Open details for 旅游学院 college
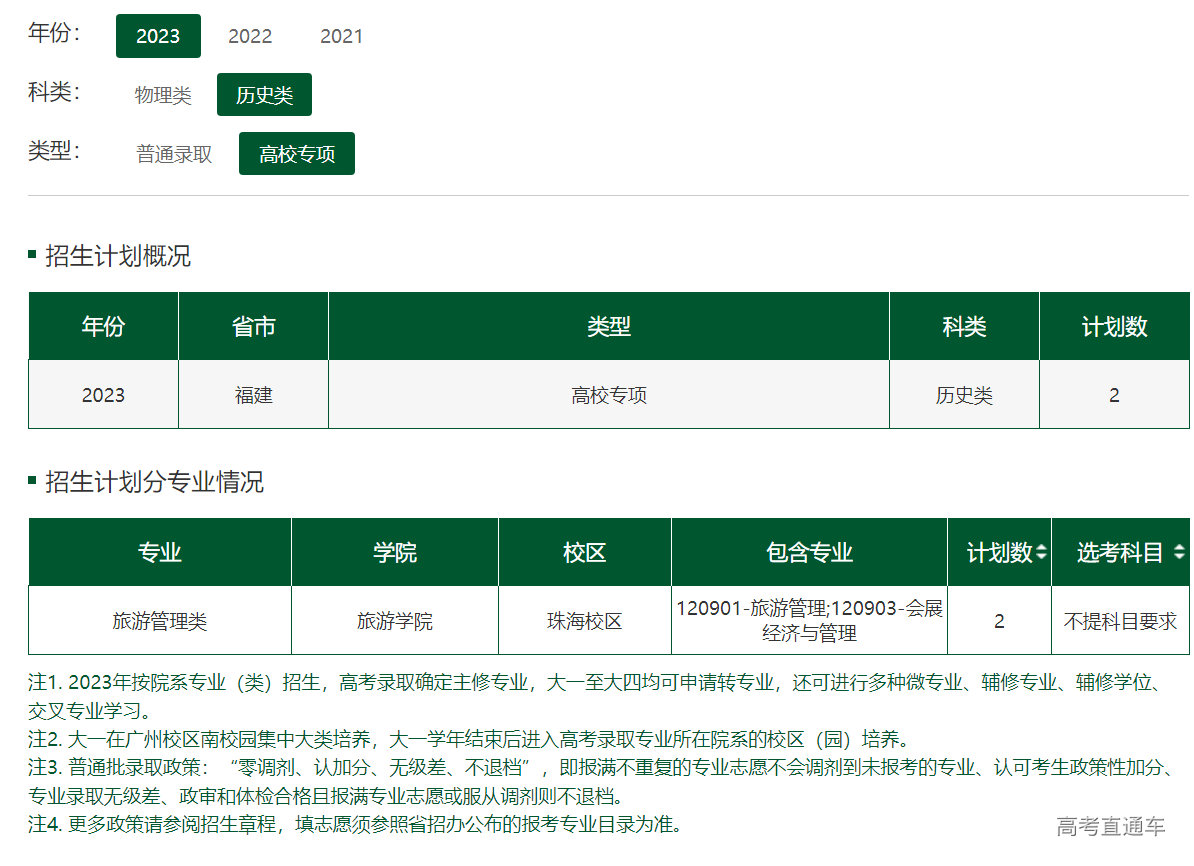 coord(394,620)
